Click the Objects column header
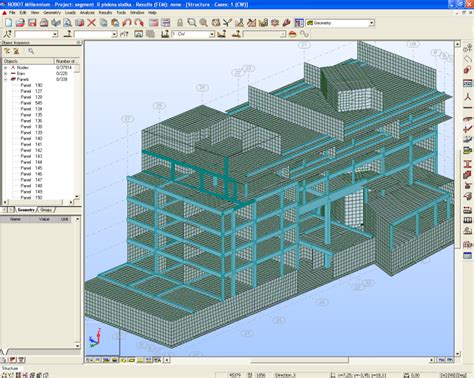 [28, 61]
